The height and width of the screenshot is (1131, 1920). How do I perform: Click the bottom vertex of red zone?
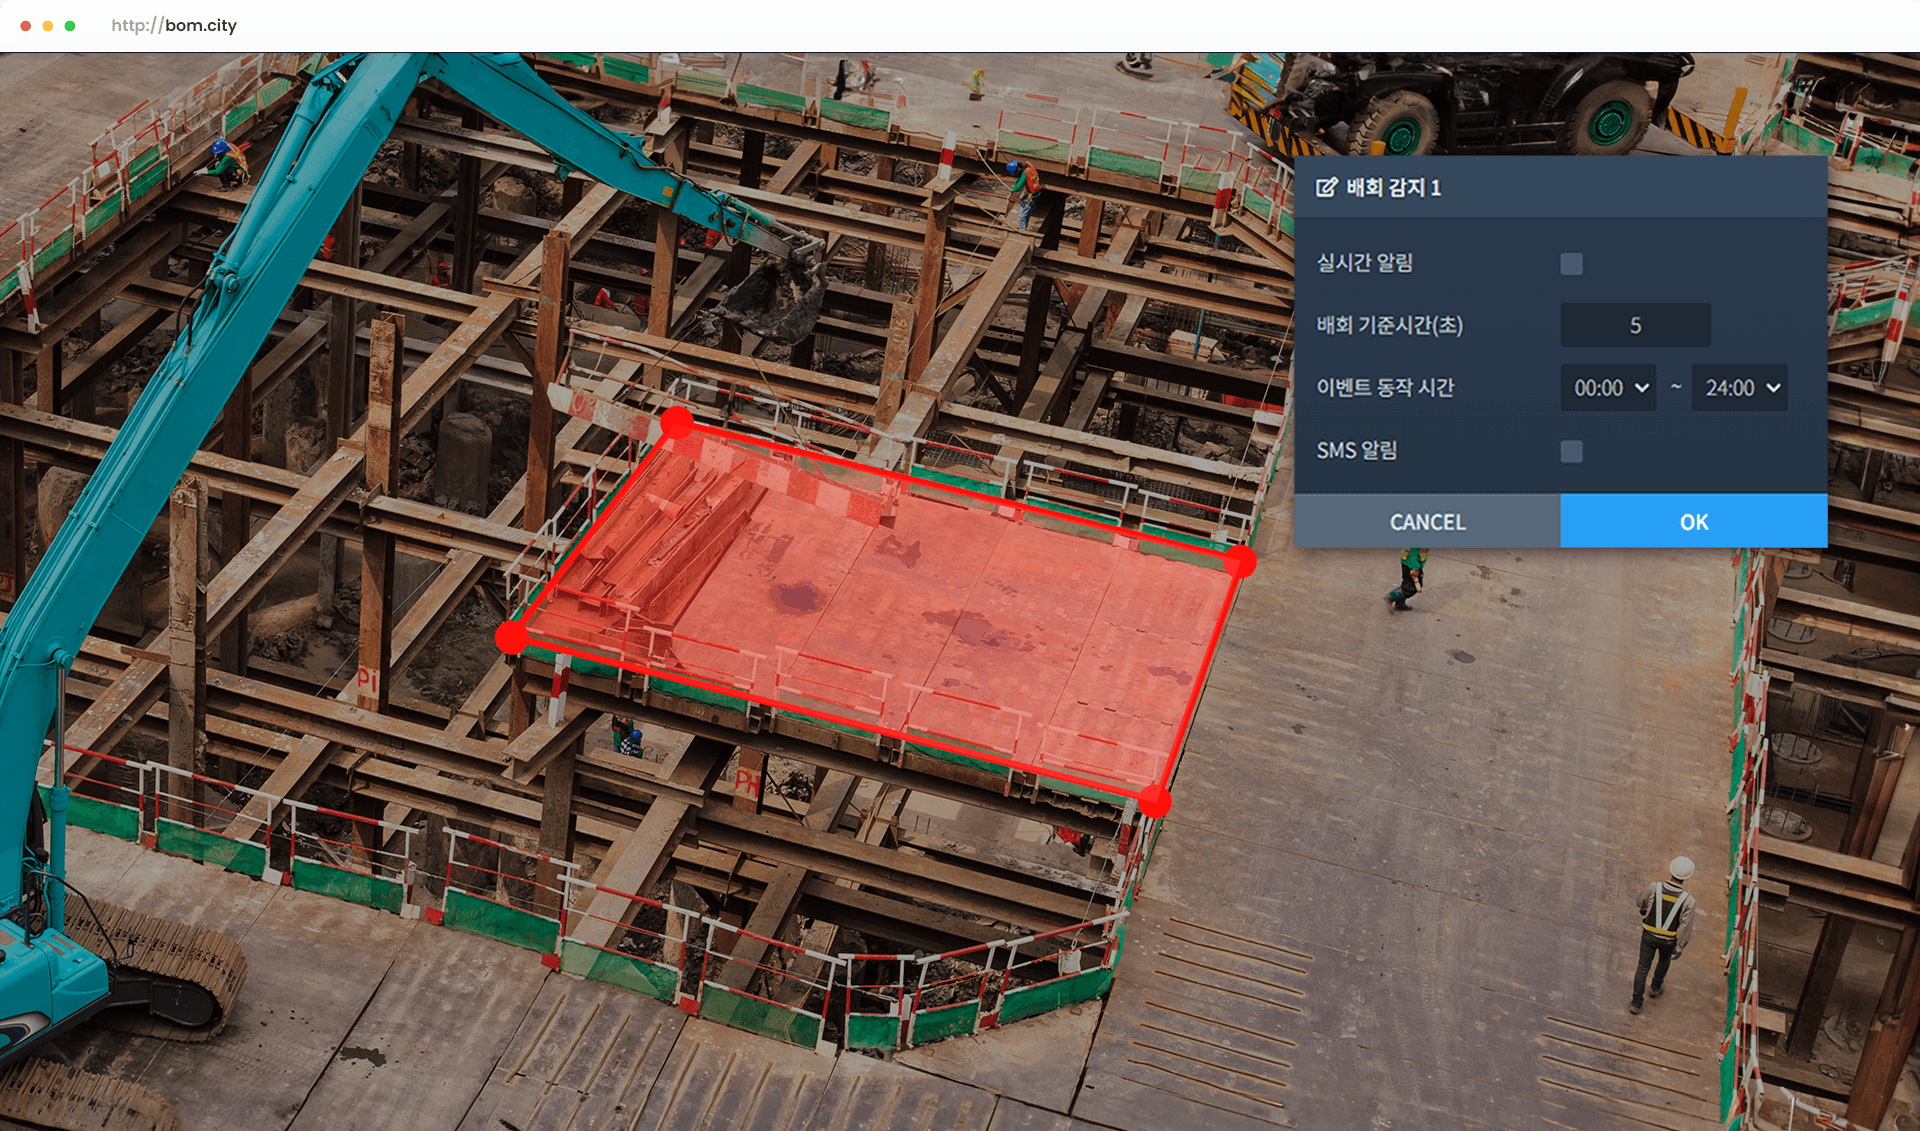(x=1154, y=801)
